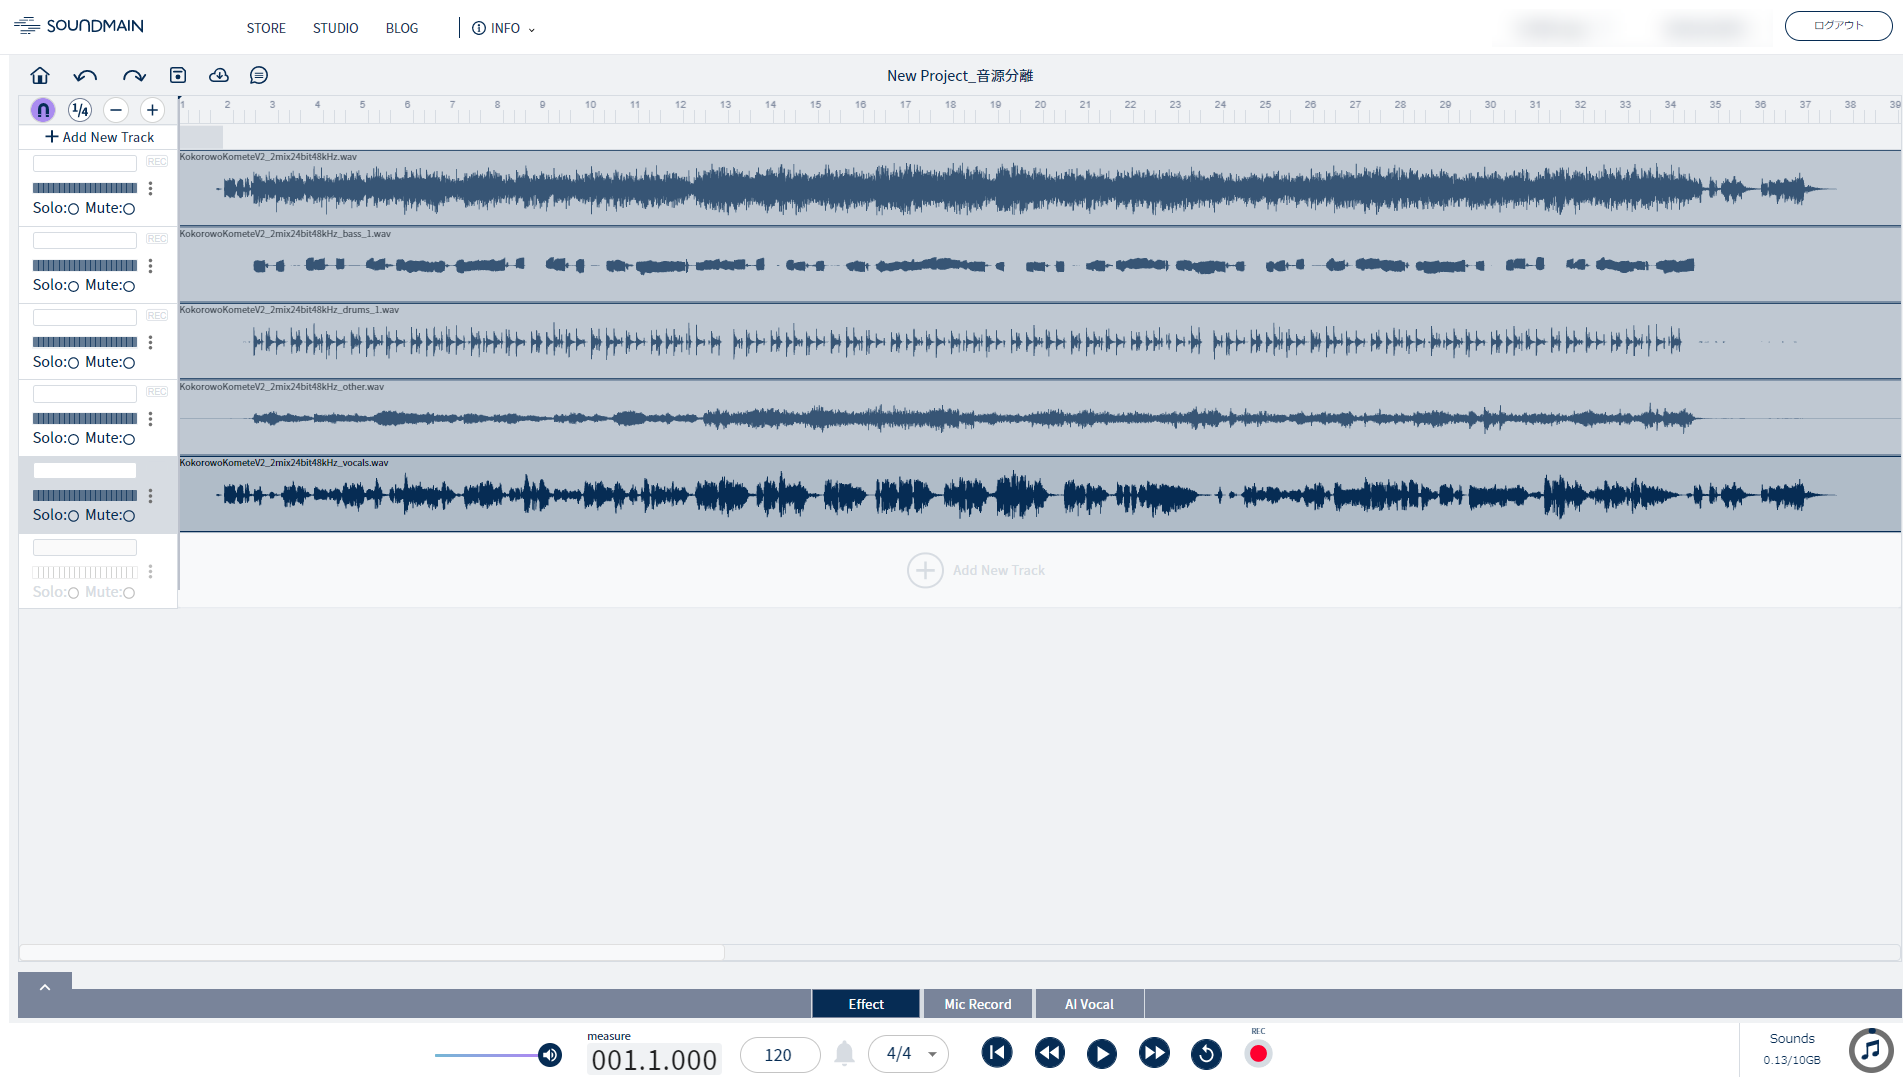Adjust the vocals track volume meter
The height and width of the screenshot is (1079, 1903).
(x=85, y=495)
